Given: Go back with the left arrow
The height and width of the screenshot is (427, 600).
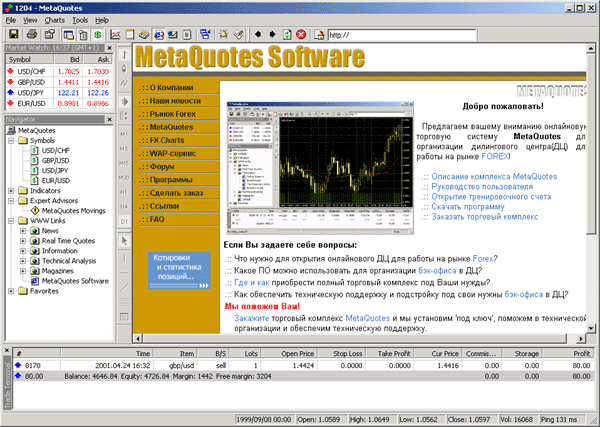Looking at the screenshot, I should click(x=258, y=35).
